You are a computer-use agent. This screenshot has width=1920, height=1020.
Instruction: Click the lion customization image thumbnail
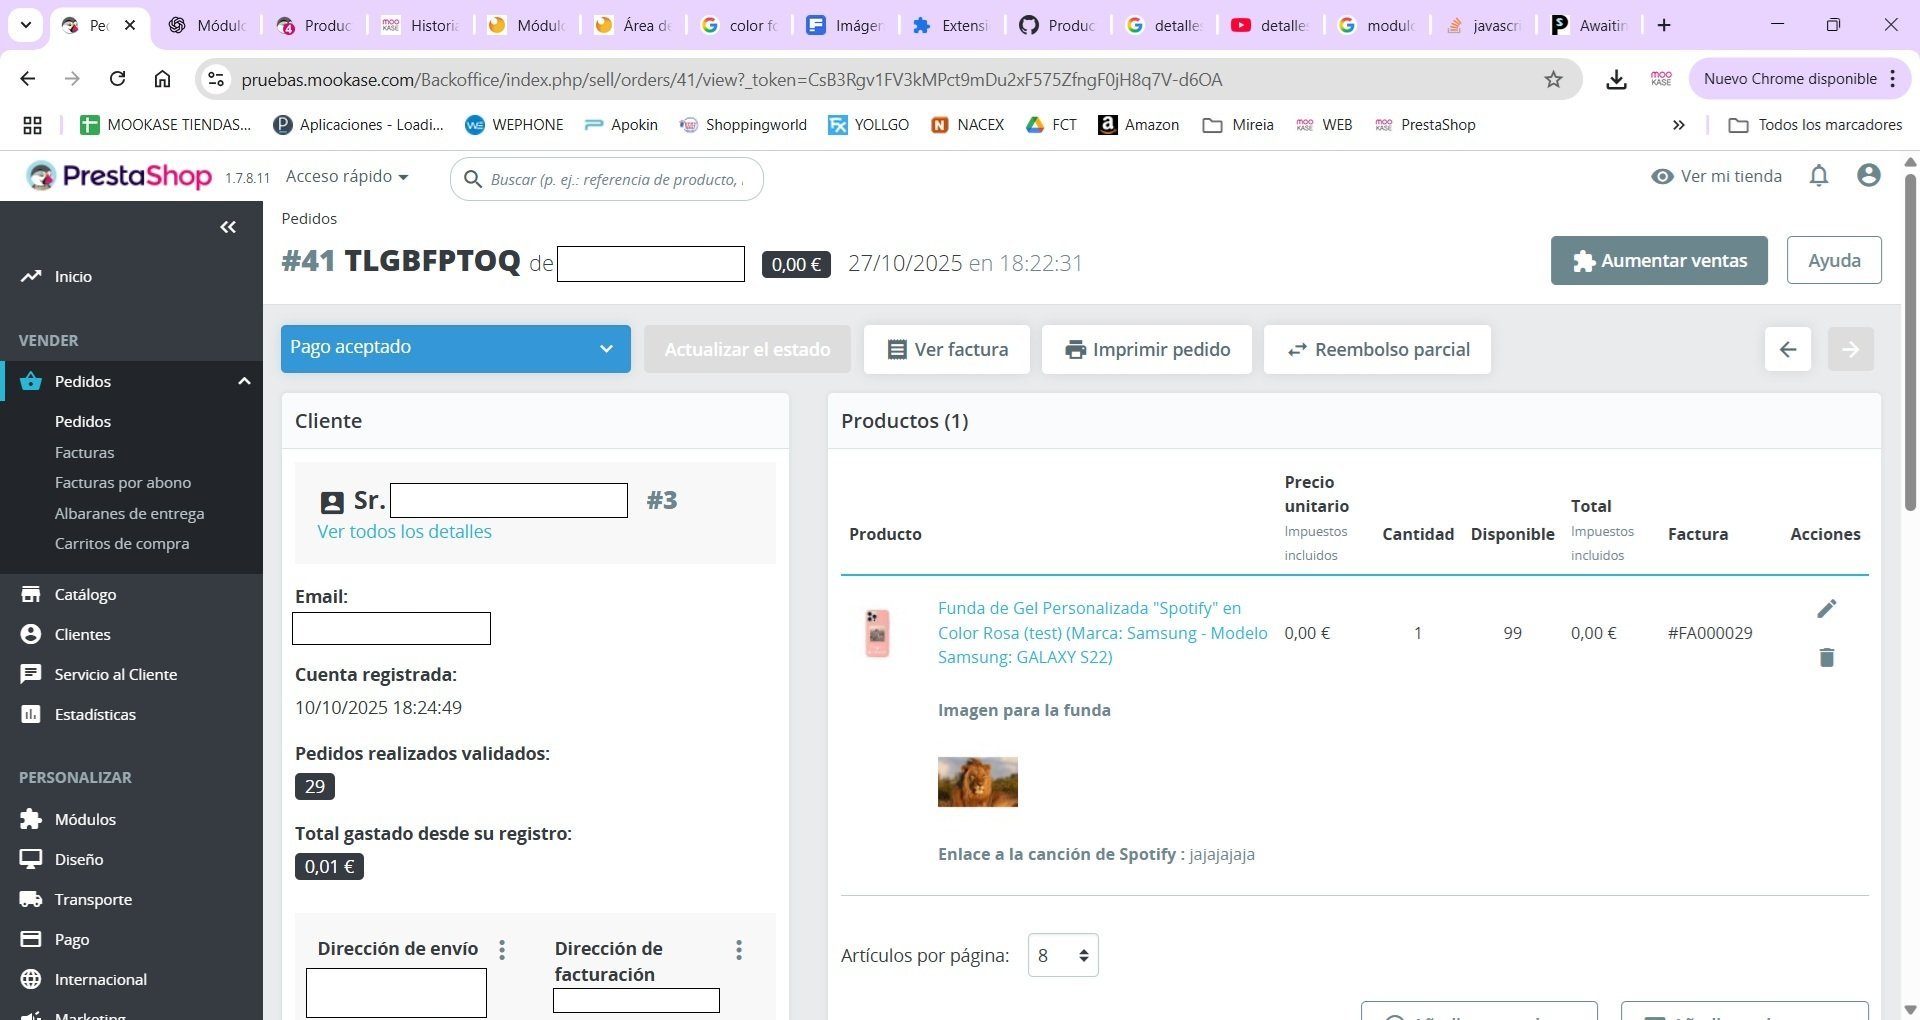point(978,782)
